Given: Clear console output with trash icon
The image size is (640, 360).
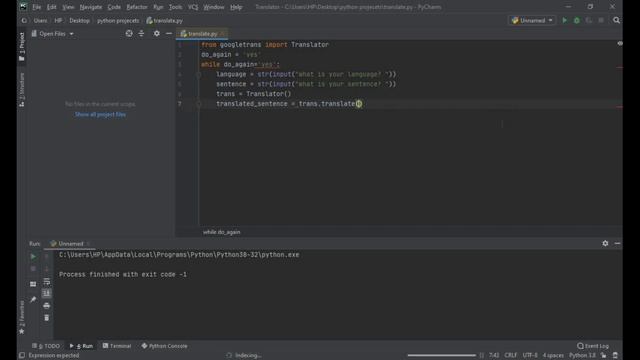Looking at the screenshot, I should pyautogui.click(x=47, y=318).
